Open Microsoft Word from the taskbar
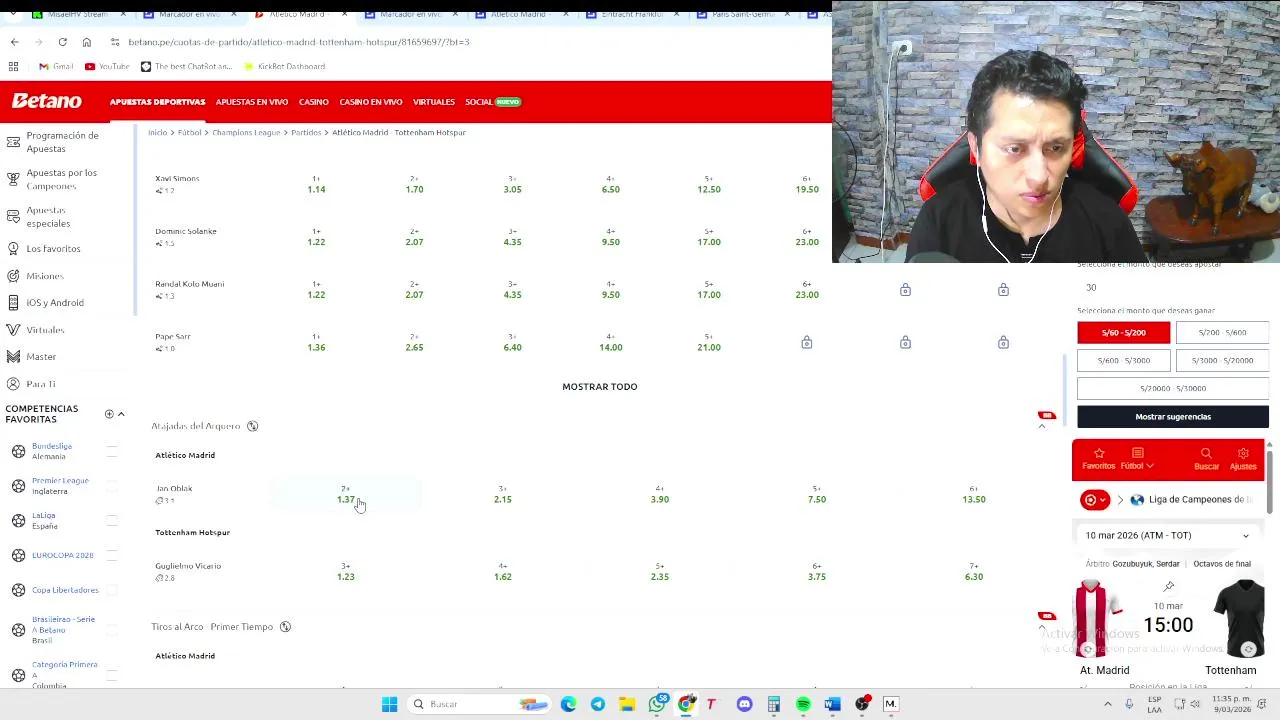This screenshot has width=1280, height=720. point(832,704)
